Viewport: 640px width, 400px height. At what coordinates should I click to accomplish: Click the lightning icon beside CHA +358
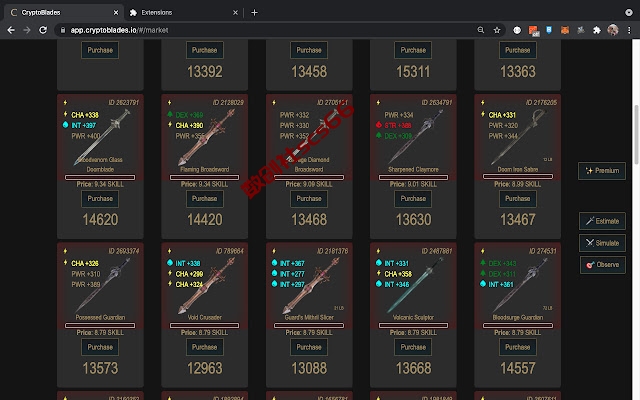coord(379,273)
